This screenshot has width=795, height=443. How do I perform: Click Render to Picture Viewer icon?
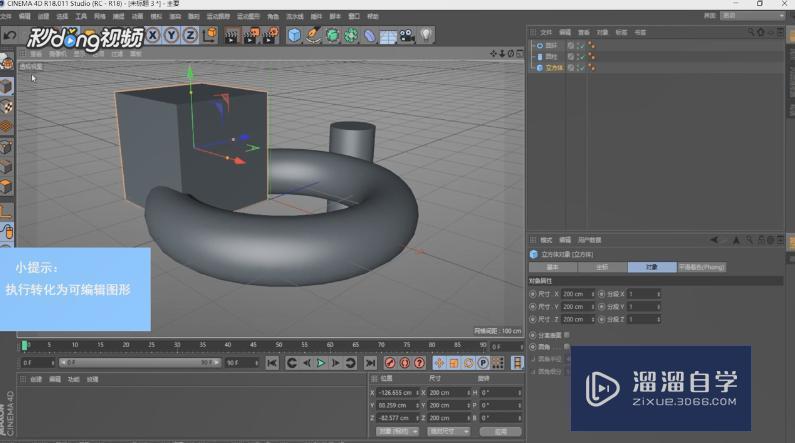tap(250, 36)
